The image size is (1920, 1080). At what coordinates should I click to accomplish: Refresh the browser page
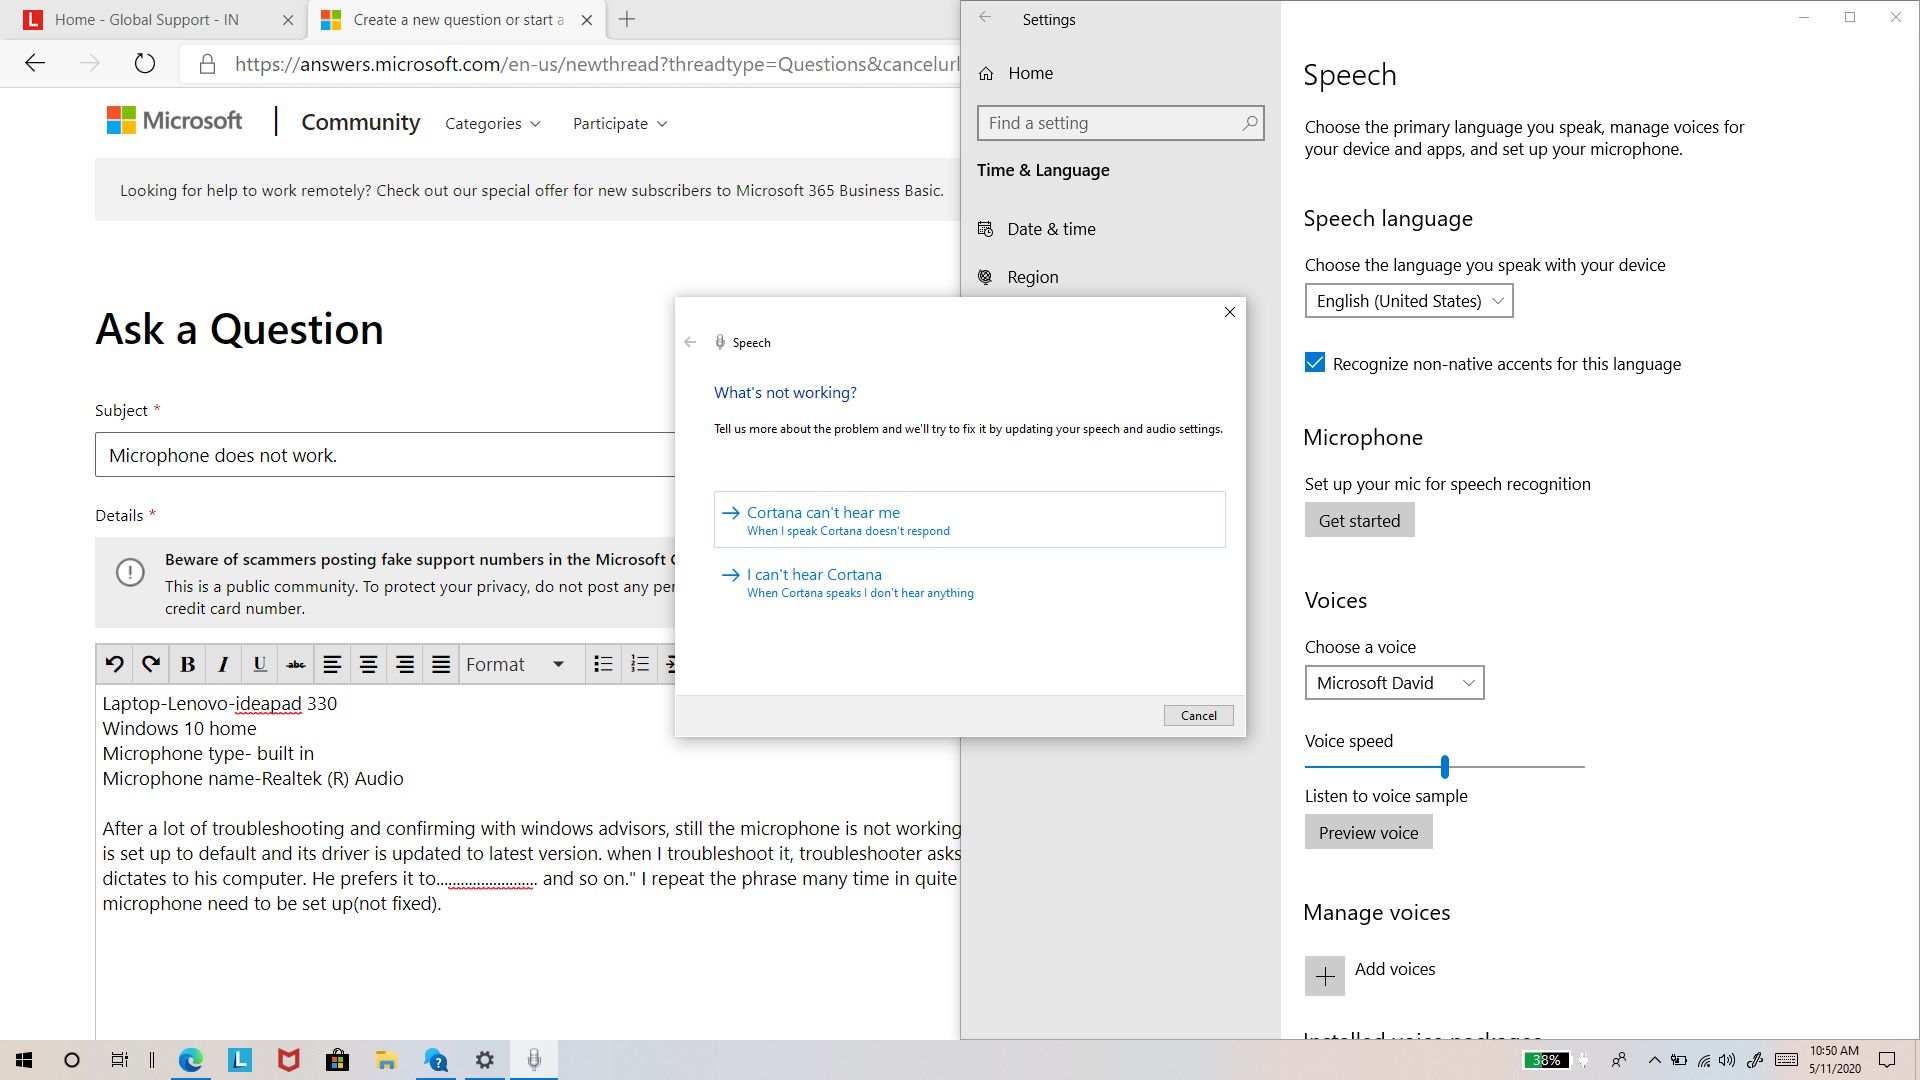pos(145,64)
